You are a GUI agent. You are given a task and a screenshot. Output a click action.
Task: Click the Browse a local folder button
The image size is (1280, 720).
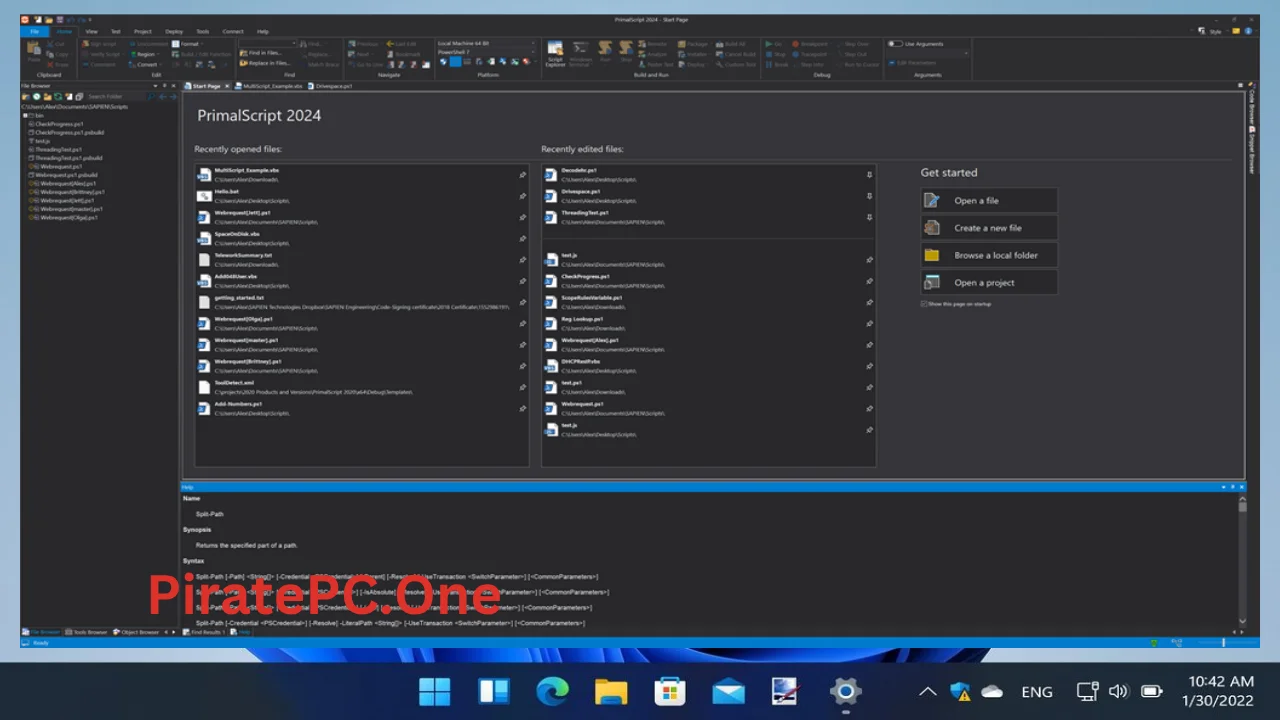(988, 255)
